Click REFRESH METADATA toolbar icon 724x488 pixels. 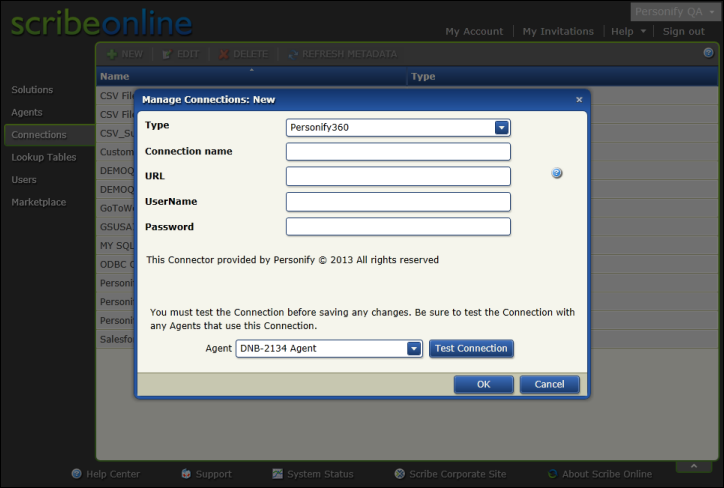pyautogui.click(x=293, y=54)
